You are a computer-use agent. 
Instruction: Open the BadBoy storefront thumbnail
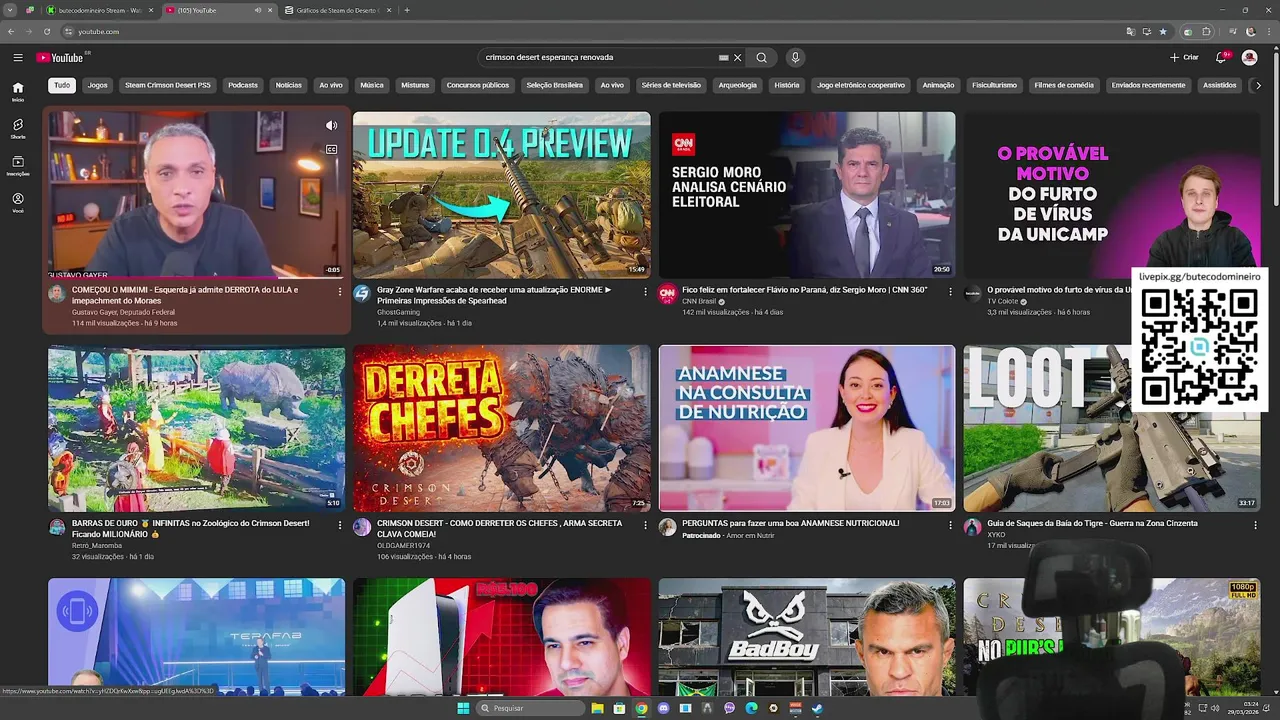click(x=807, y=637)
